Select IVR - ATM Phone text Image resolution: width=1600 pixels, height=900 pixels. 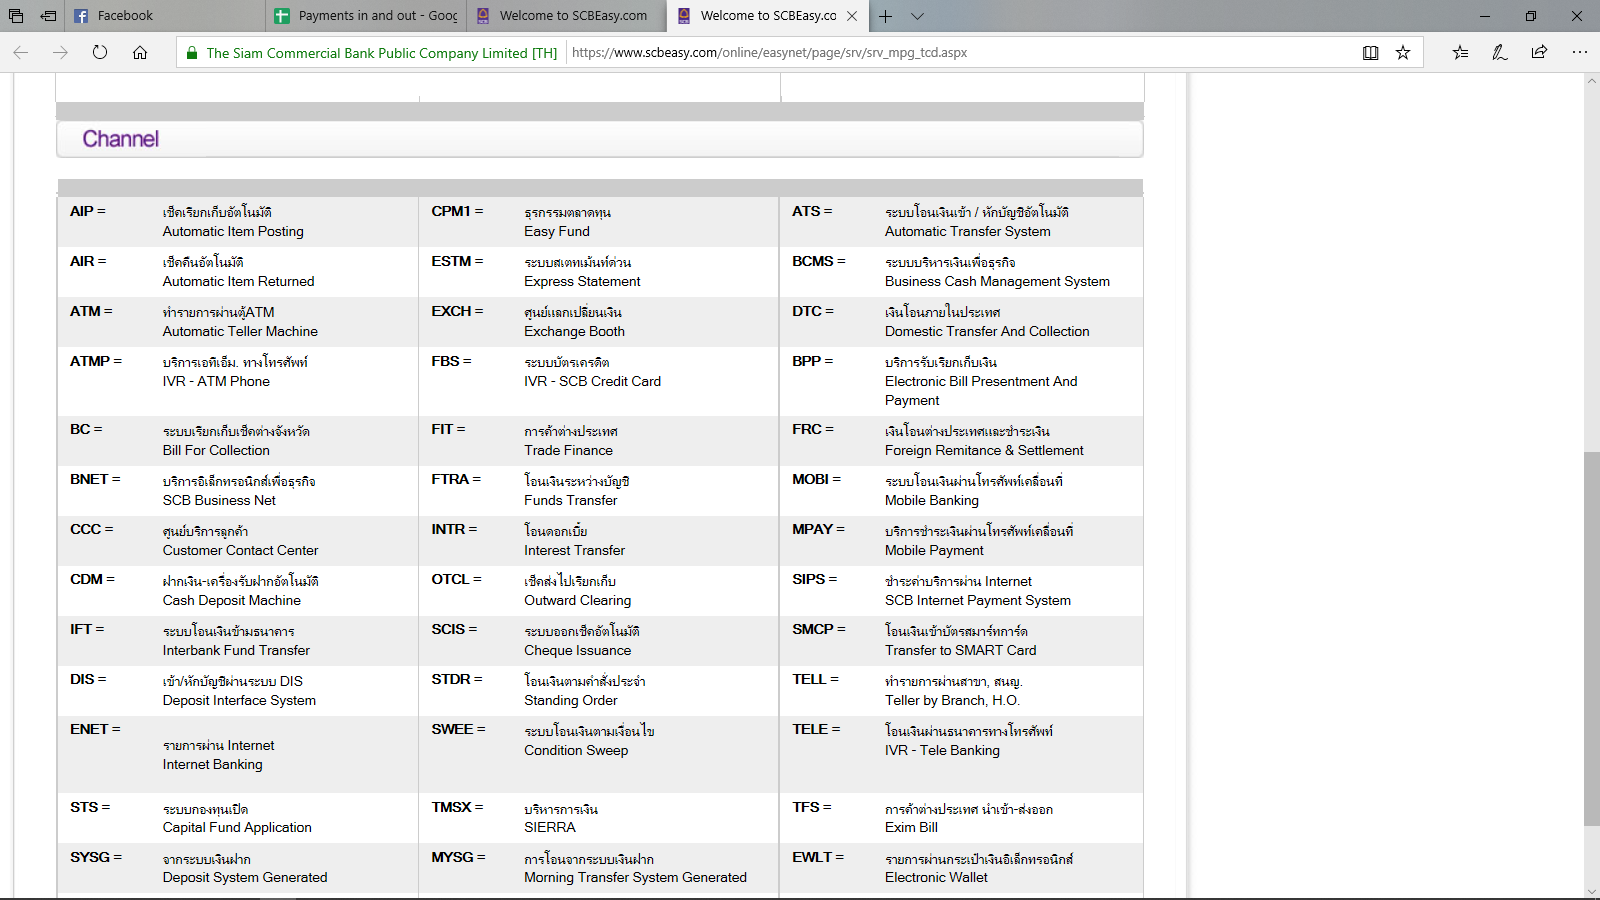[216, 381]
